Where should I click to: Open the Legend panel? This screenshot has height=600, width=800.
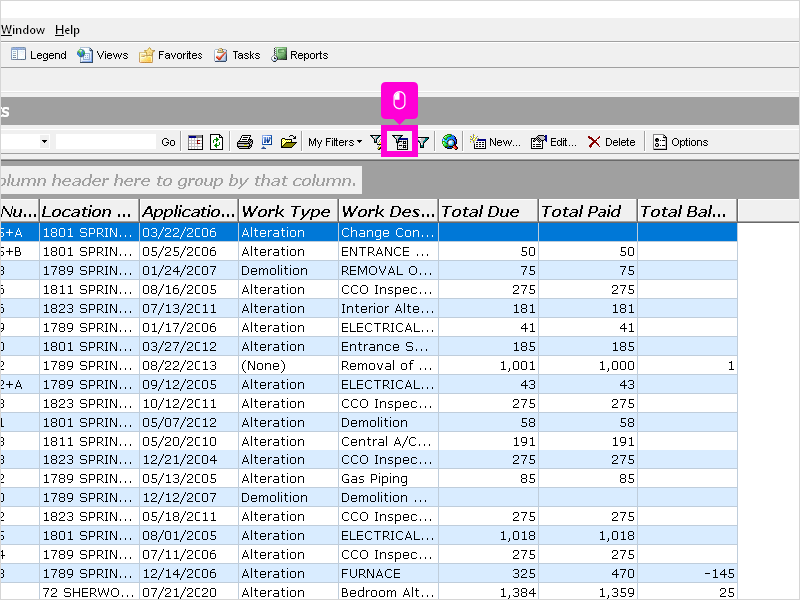[x=39, y=55]
